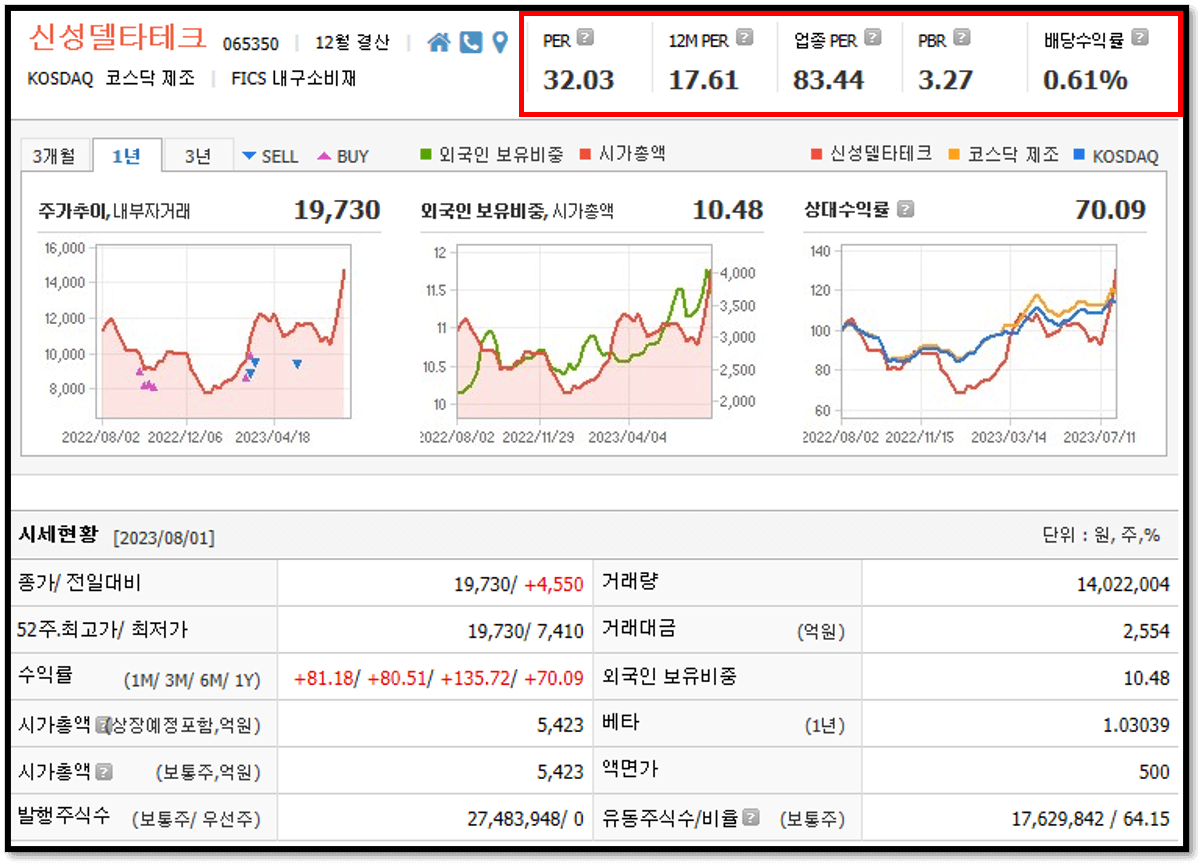Click the 외국인 보유비중 chart
Image resolution: width=1202 pixels, height=865 pixels.
coord(584,330)
